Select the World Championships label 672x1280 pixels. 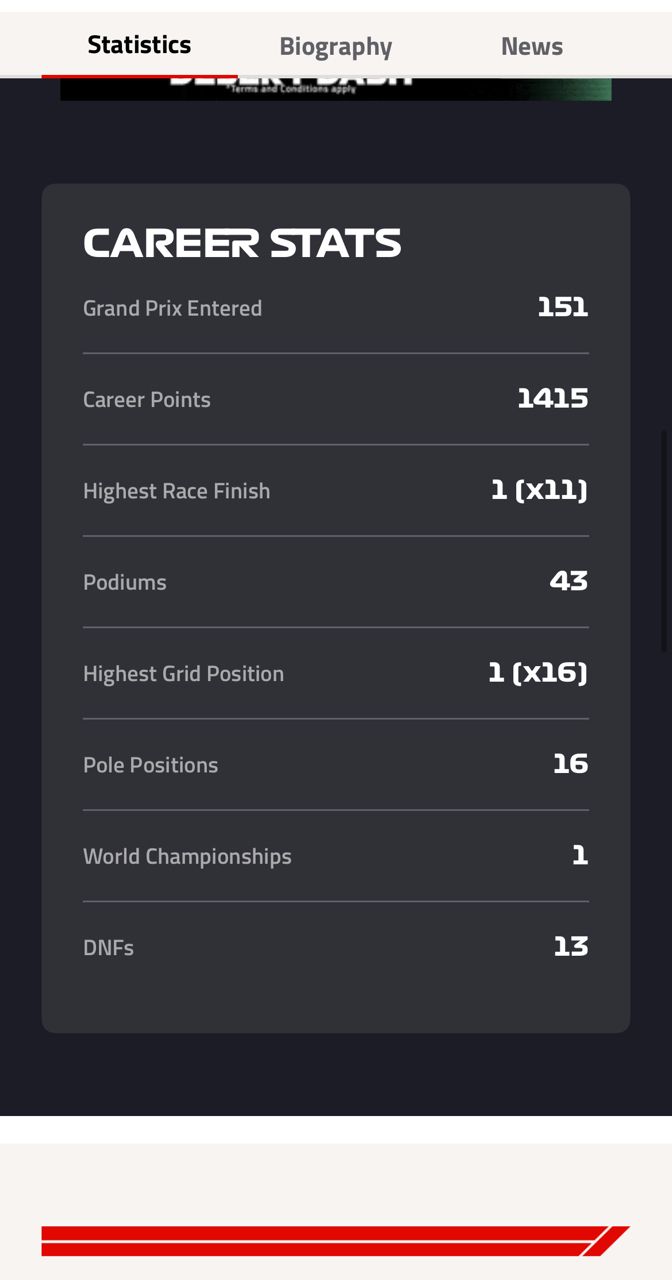coord(187,856)
